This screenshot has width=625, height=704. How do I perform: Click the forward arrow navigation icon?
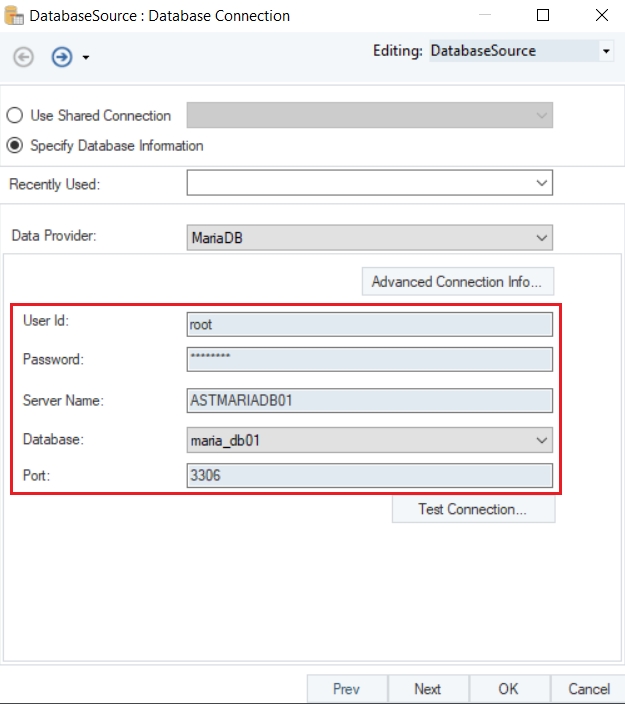click(62, 57)
